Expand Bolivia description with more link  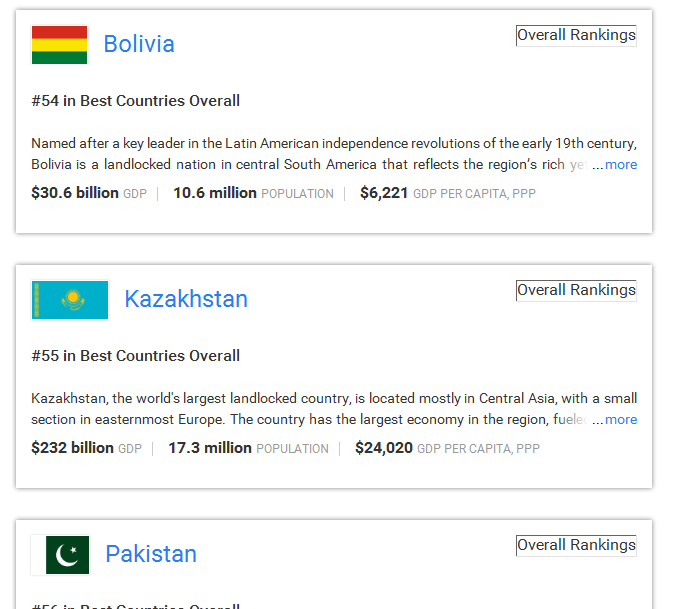pos(621,165)
